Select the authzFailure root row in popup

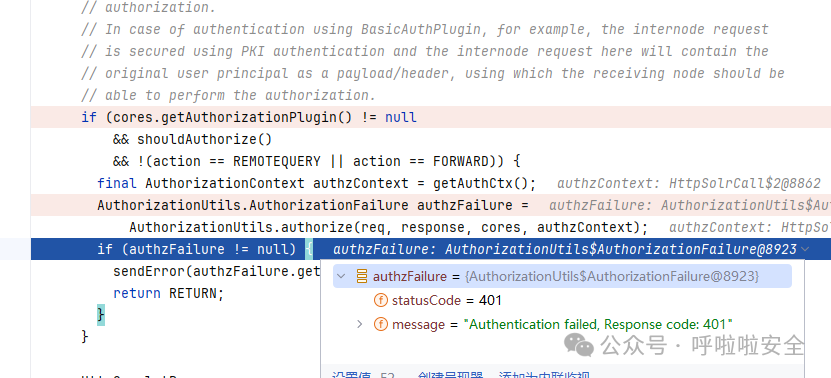(x=562, y=276)
